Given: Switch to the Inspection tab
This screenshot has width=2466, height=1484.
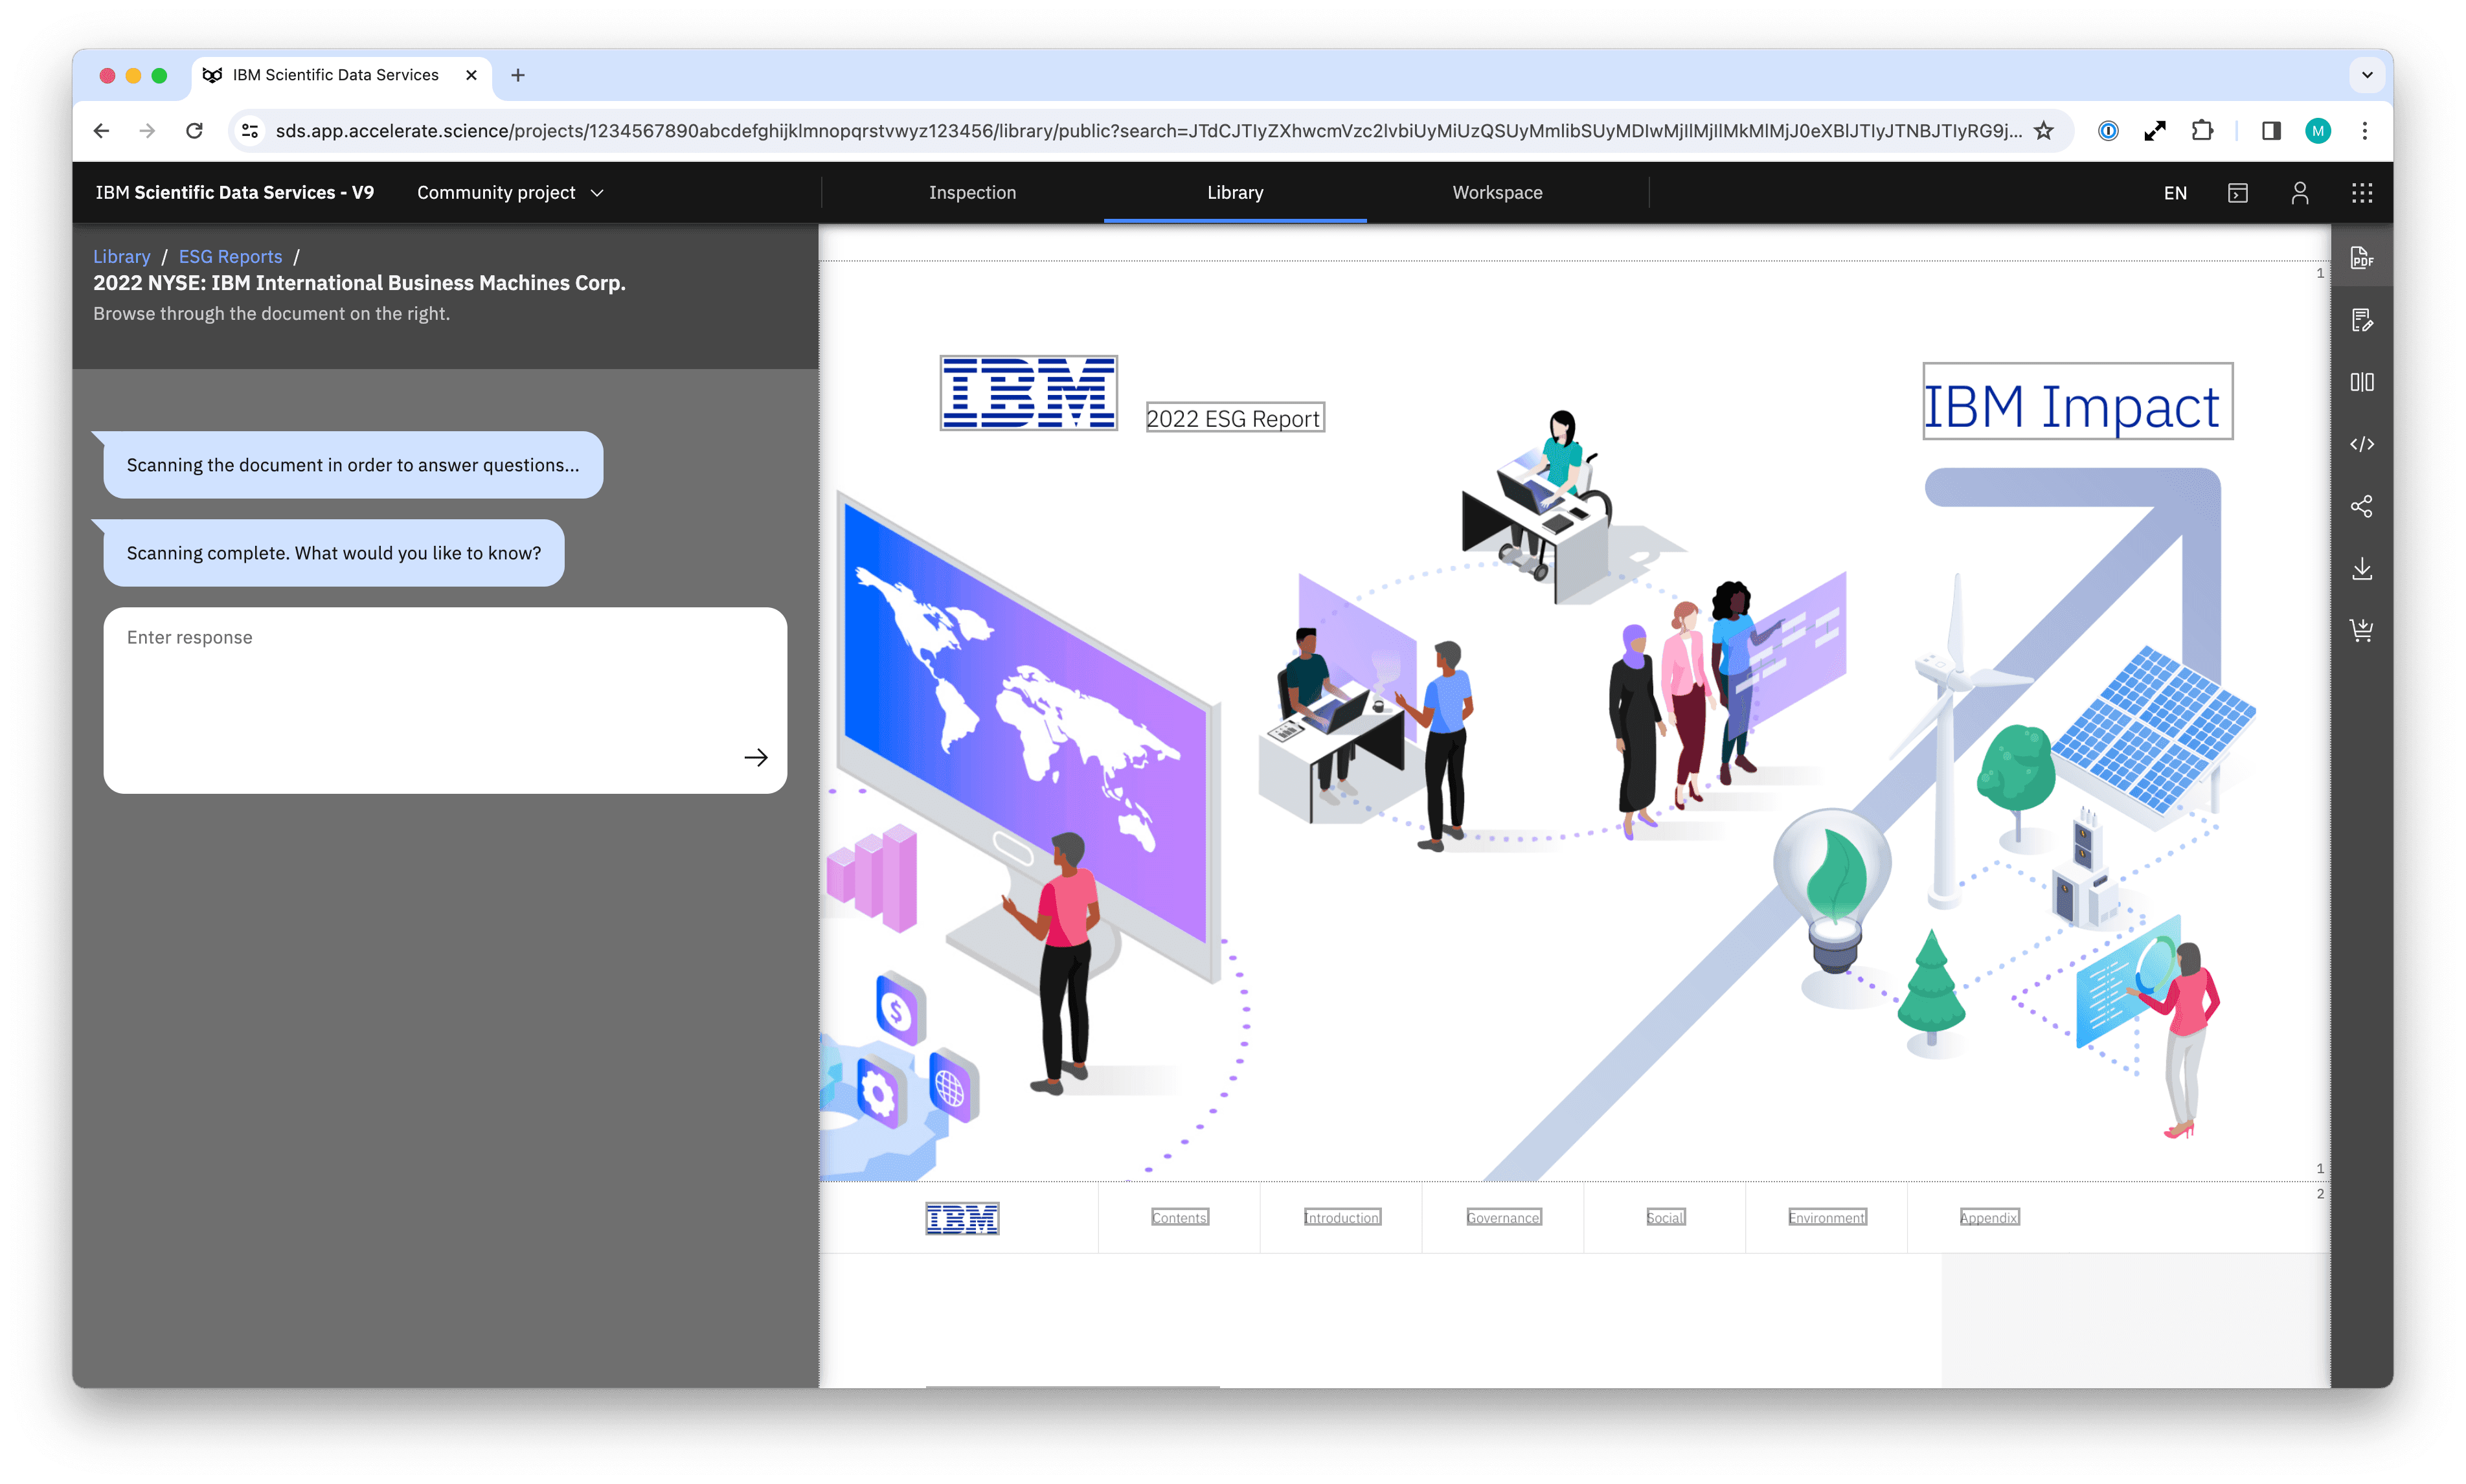Looking at the screenshot, I should click(x=972, y=193).
